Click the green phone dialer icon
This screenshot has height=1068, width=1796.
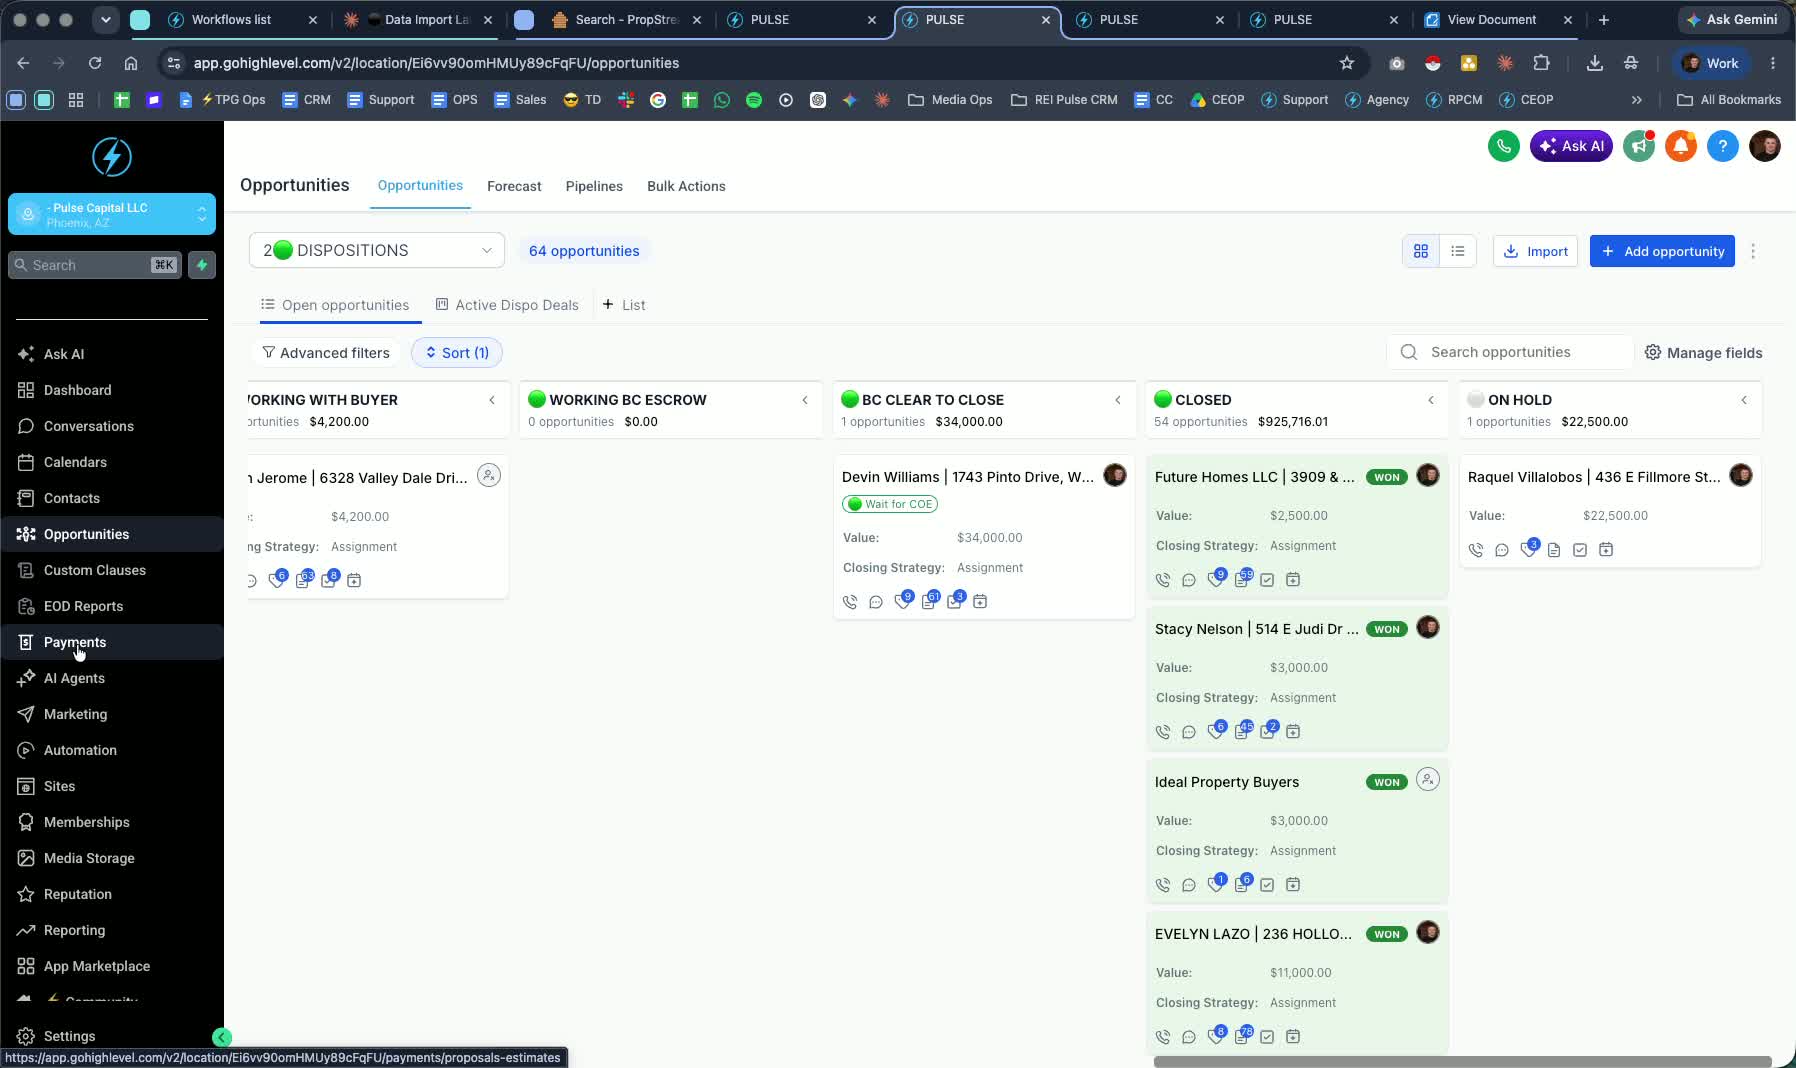(1503, 146)
